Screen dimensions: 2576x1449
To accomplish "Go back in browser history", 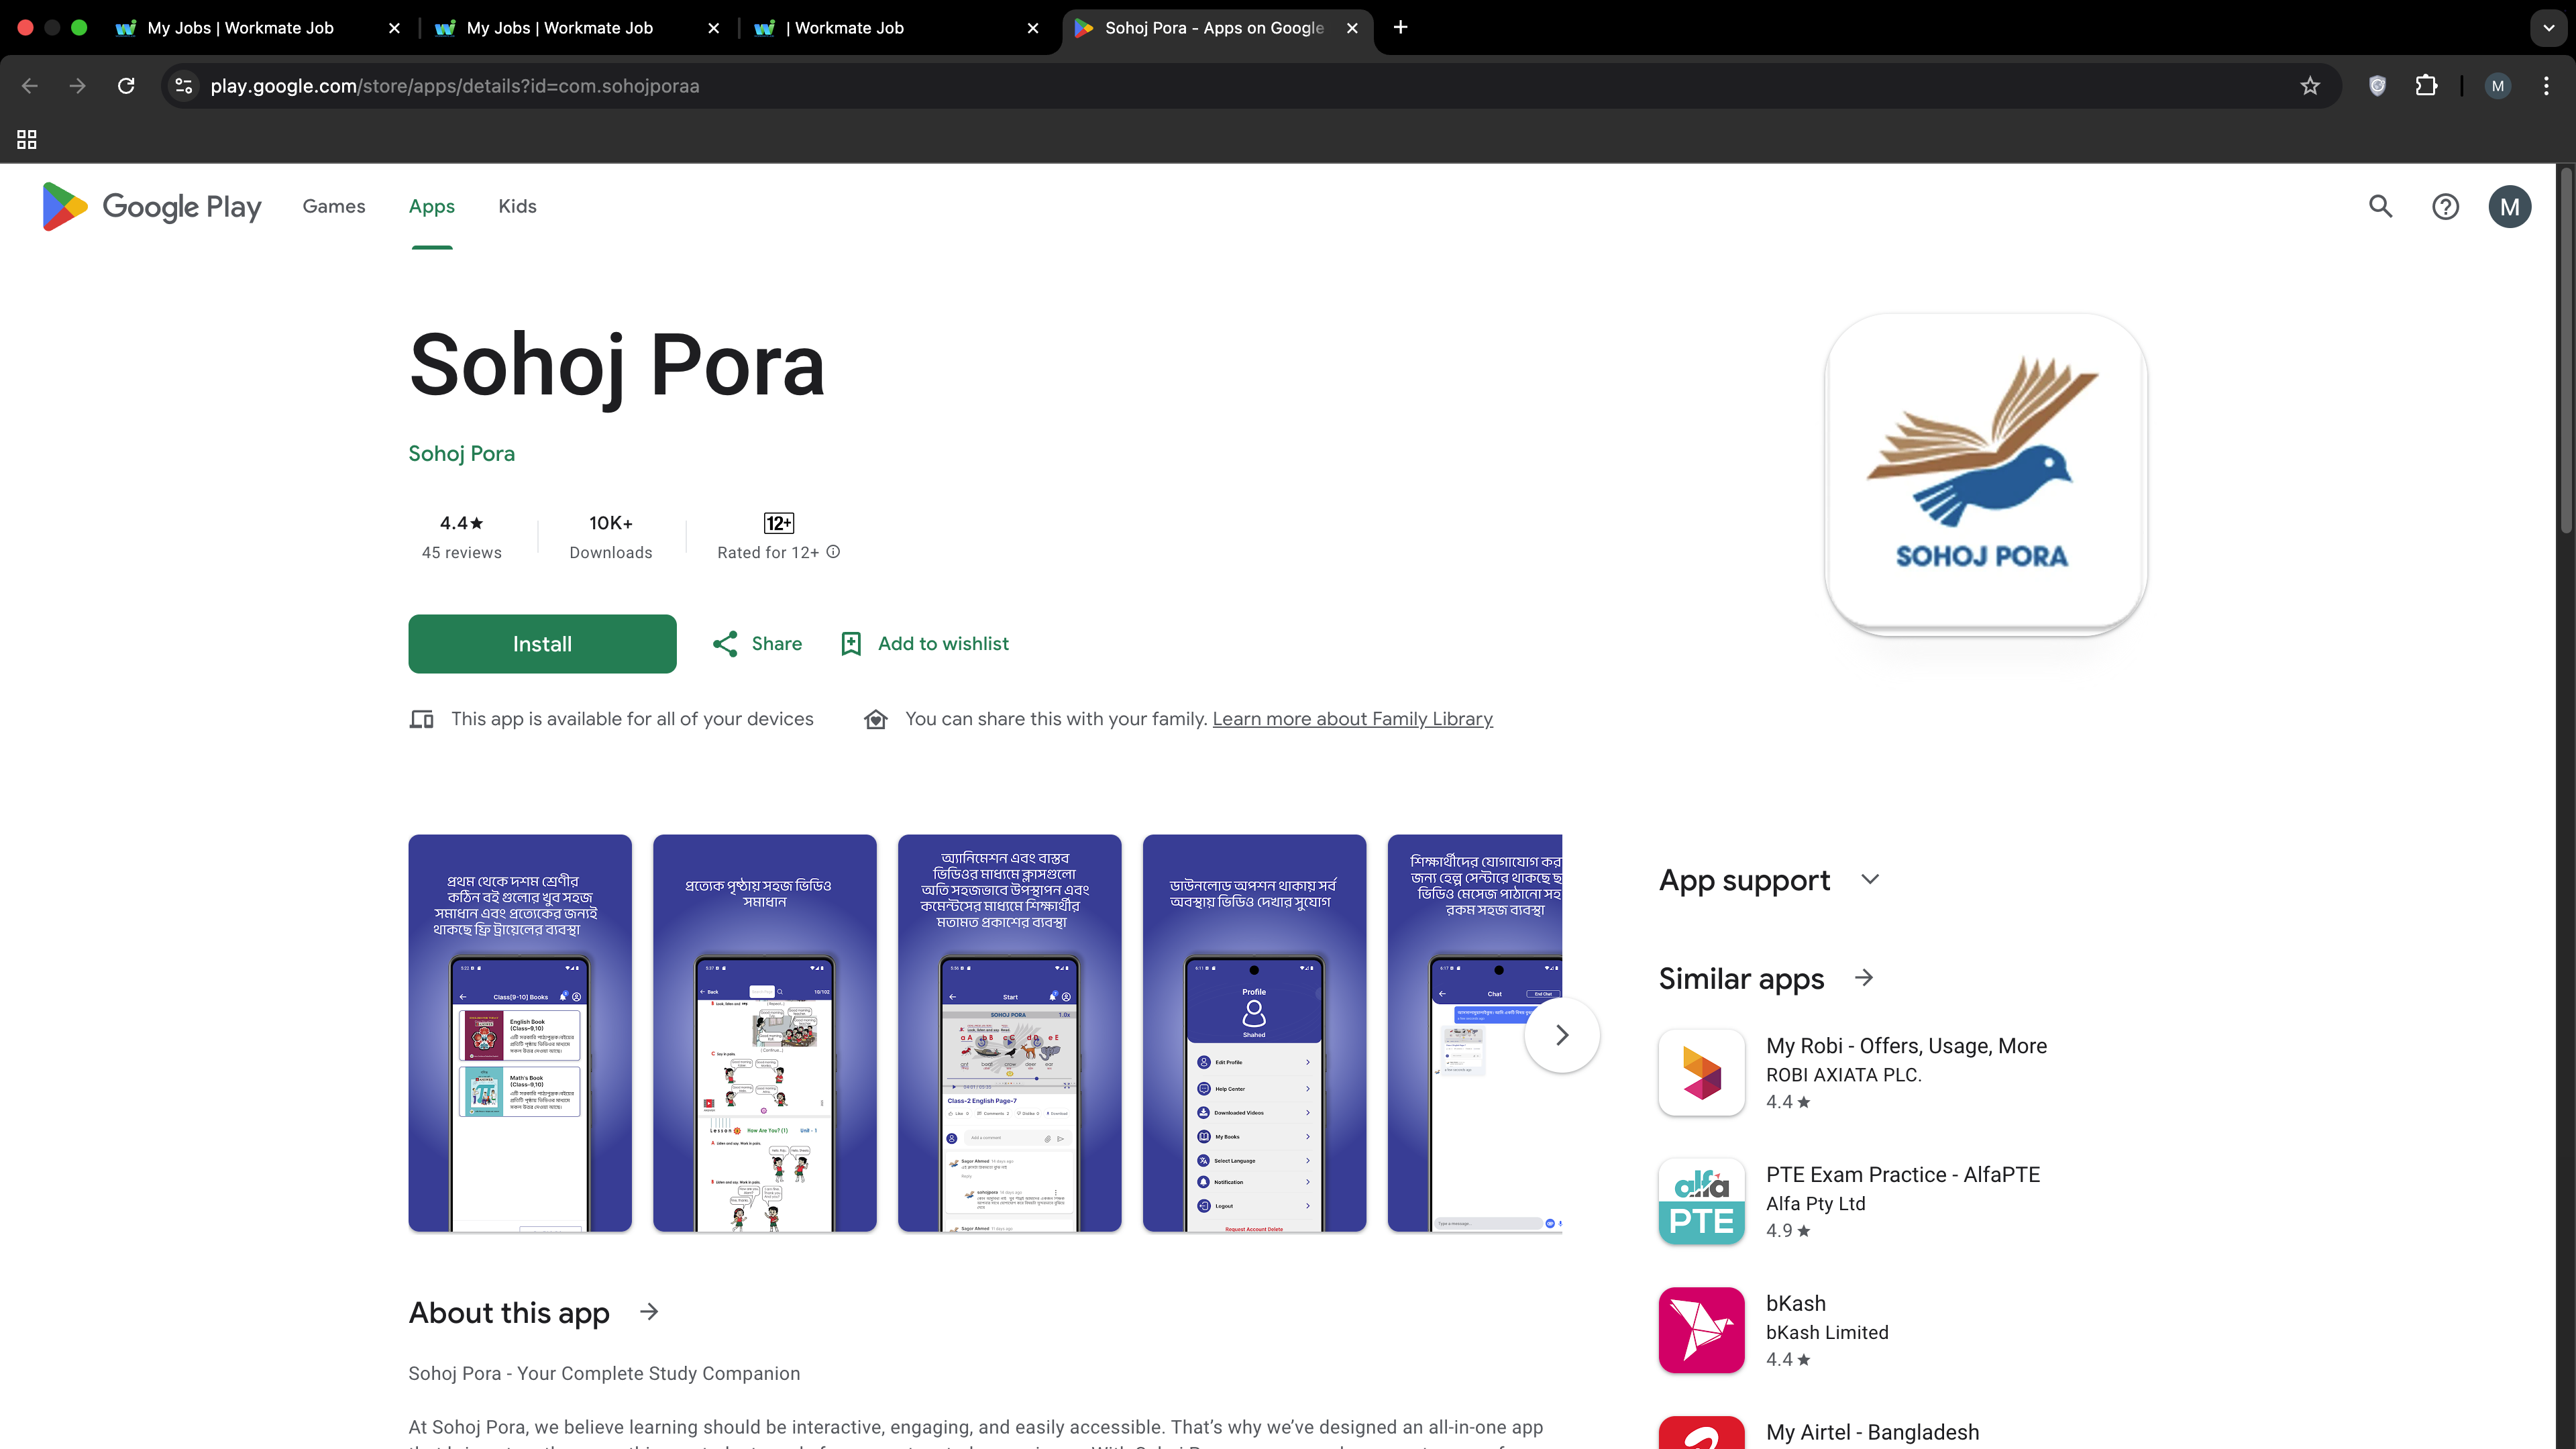I will [30, 86].
